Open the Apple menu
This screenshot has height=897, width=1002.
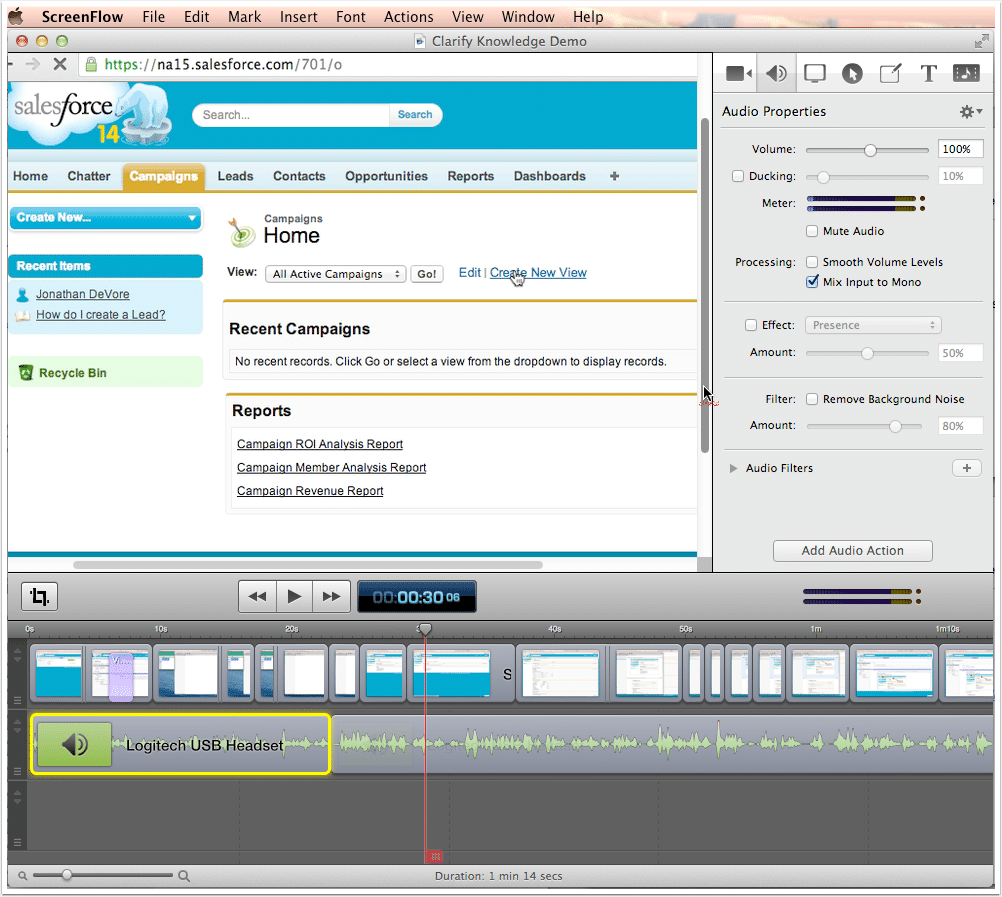point(15,16)
